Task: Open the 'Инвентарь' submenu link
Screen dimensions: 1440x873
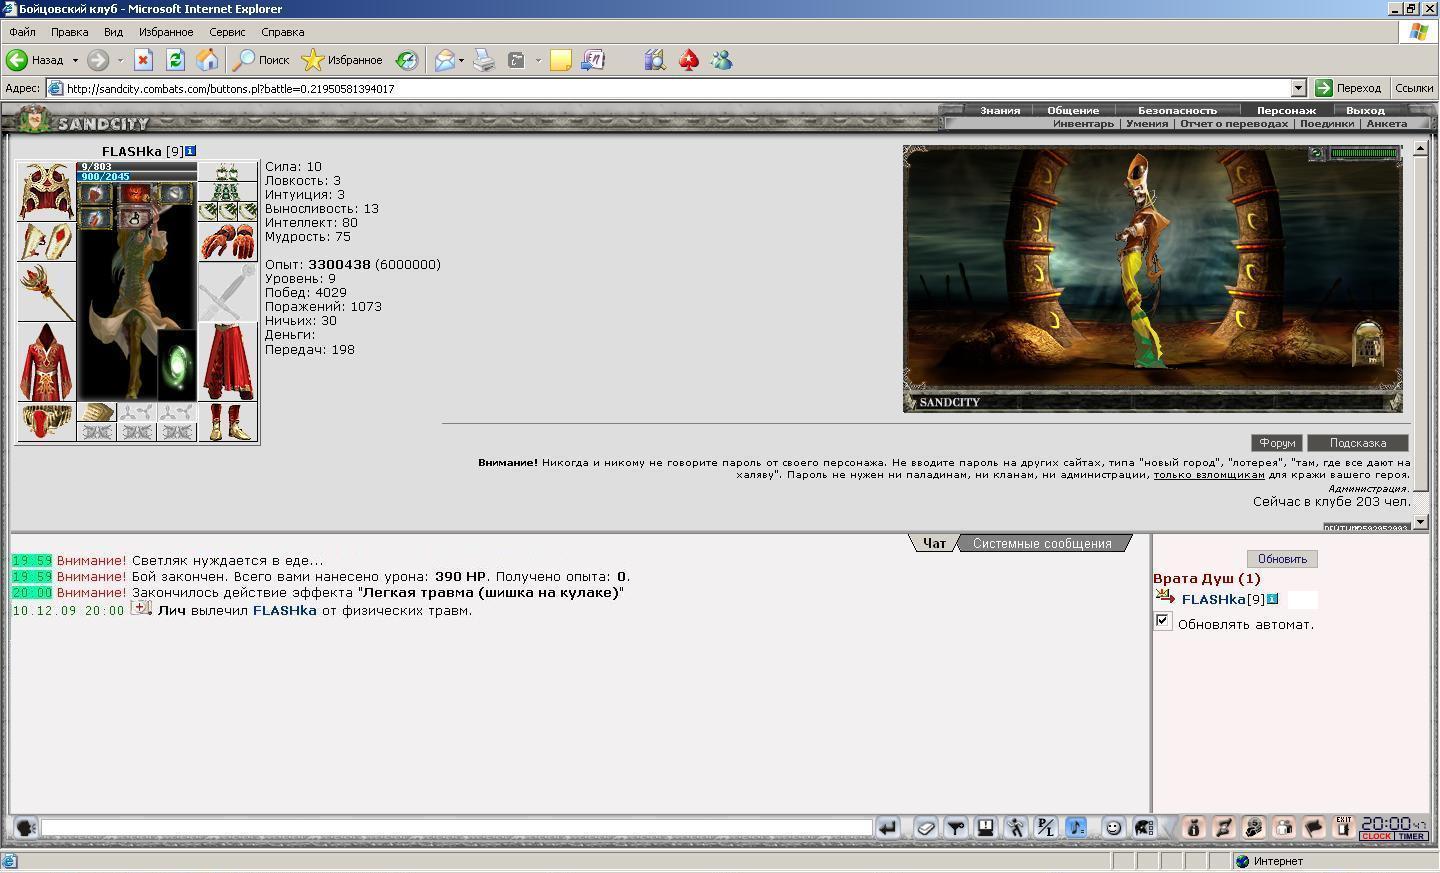Action: click(1083, 124)
